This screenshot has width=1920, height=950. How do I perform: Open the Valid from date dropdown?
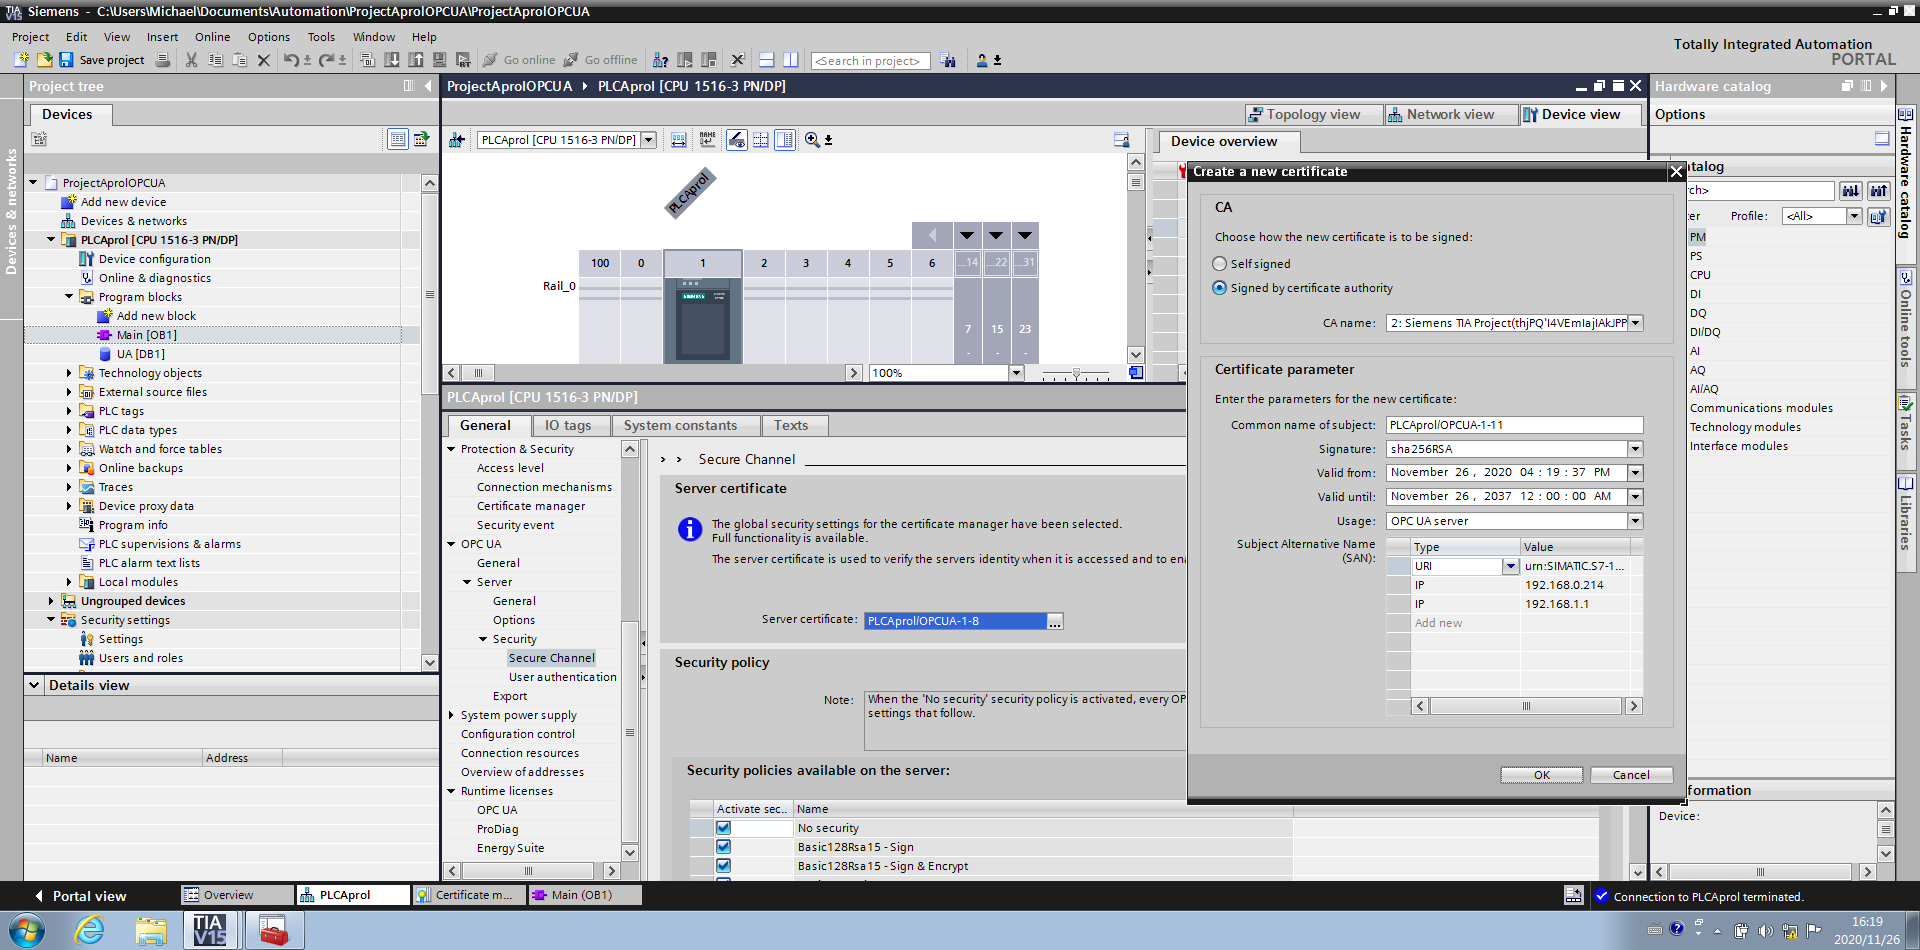(1635, 473)
